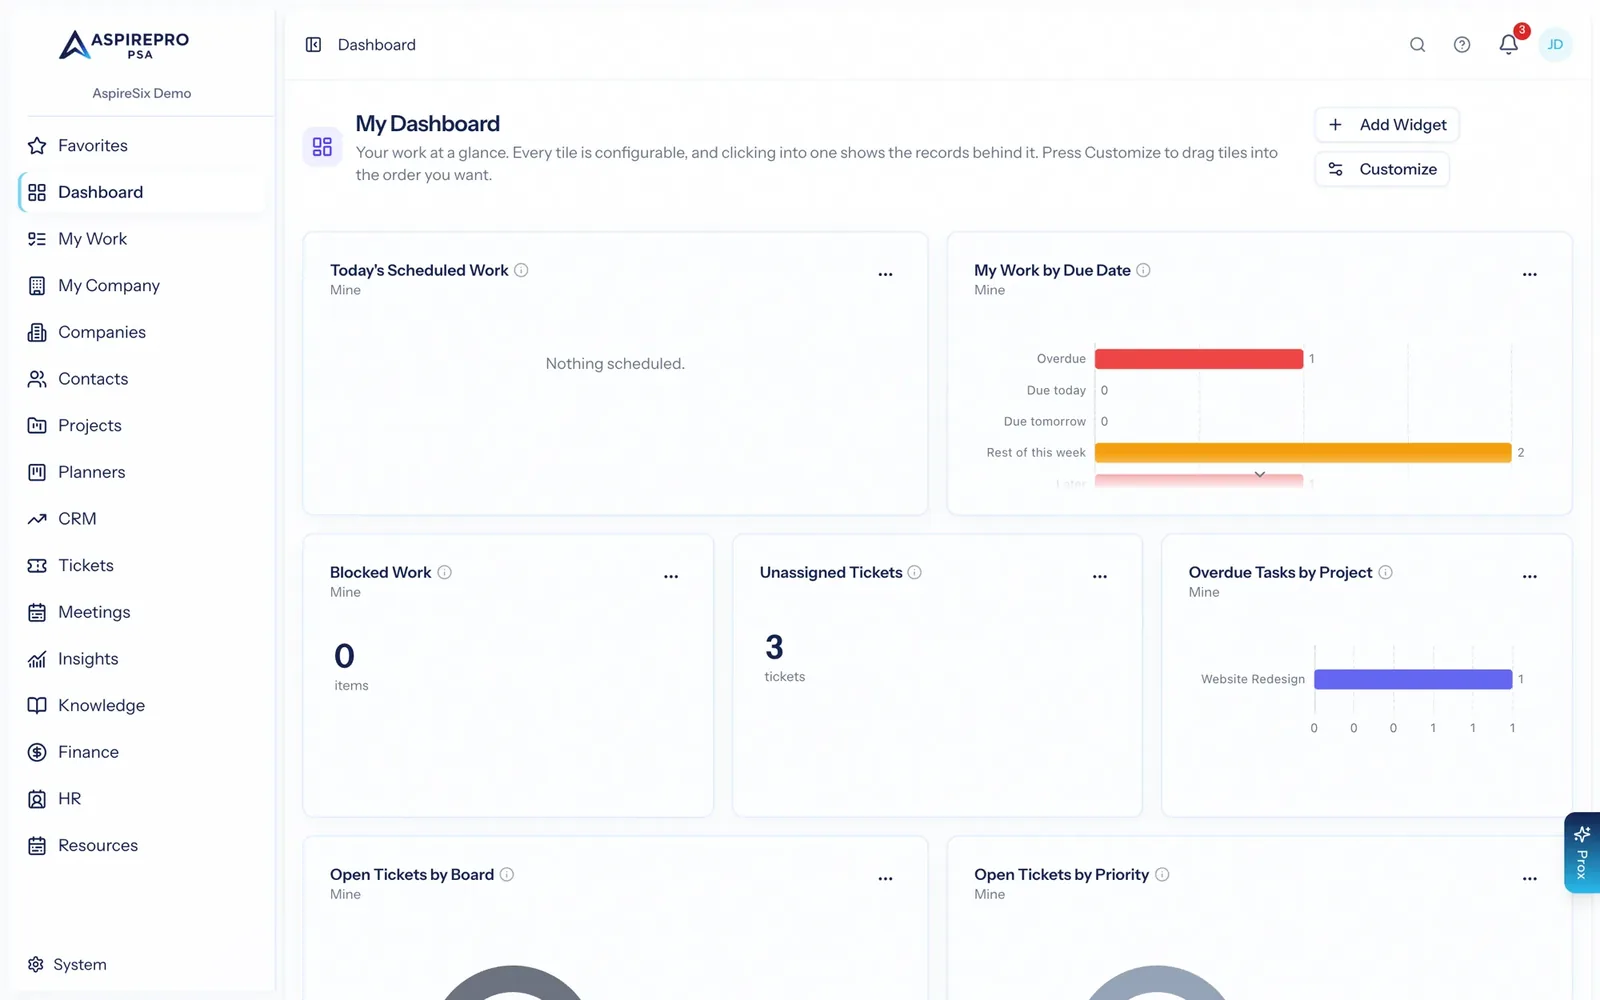Click the 0 blocked items count
This screenshot has width=1600, height=1000.
tap(344, 656)
